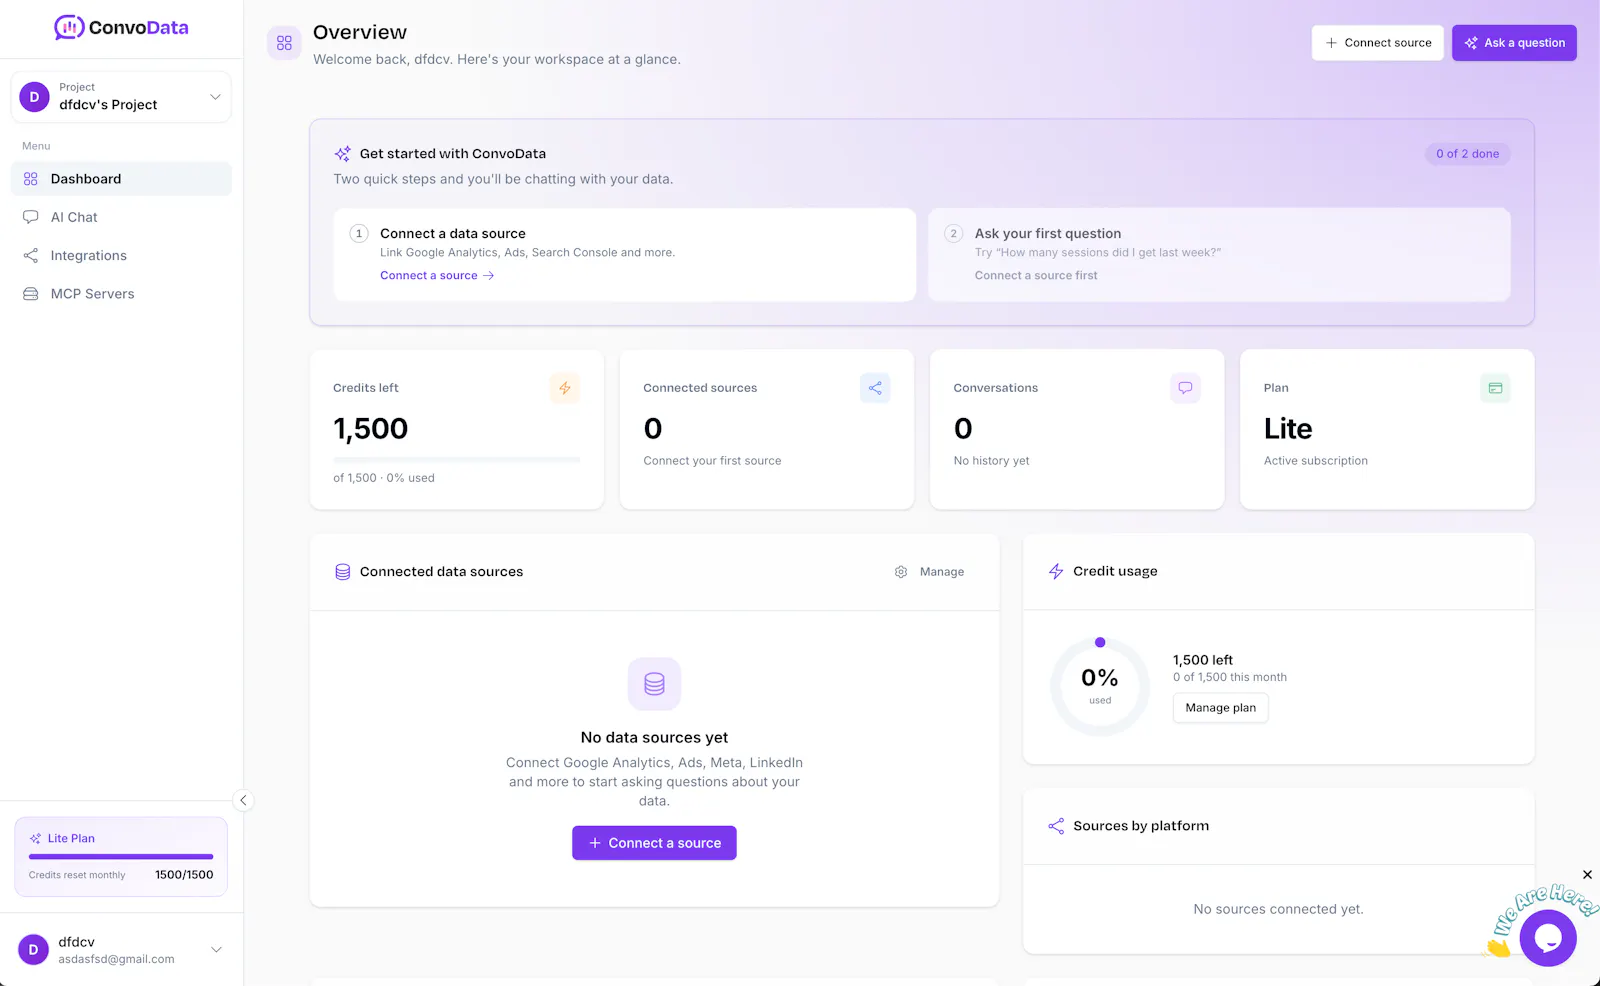Click the purple Connect a source button
This screenshot has width=1600, height=986.
tap(654, 843)
